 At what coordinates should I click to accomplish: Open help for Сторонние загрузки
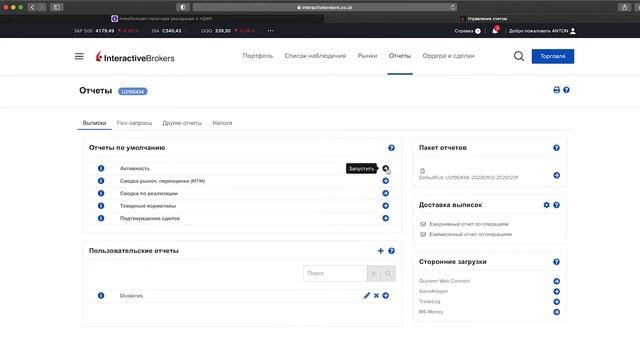[556, 262]
